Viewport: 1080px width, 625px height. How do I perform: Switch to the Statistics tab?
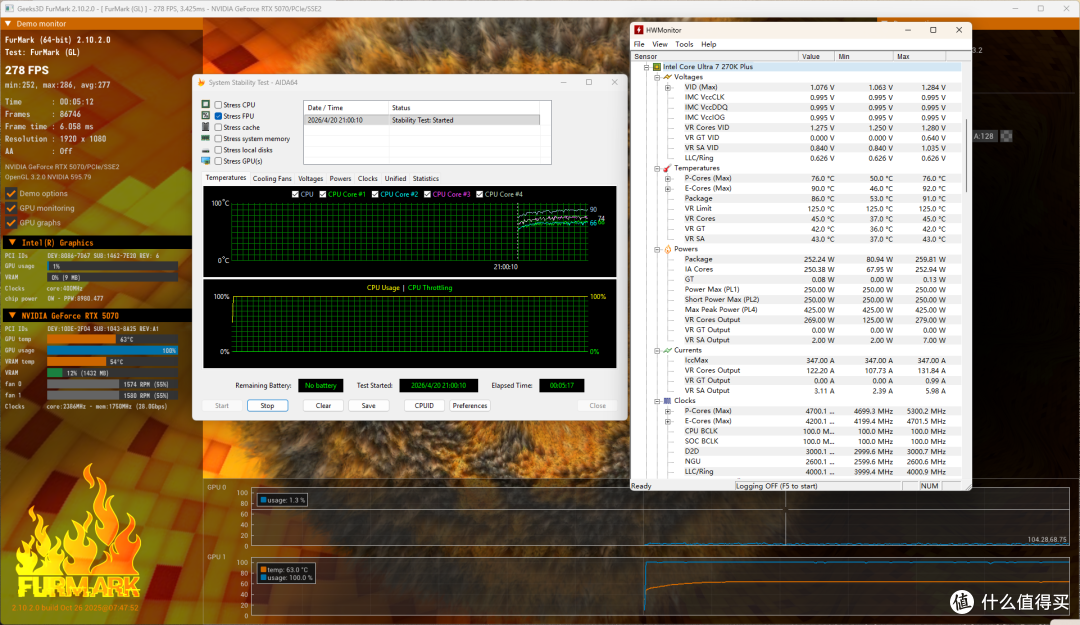coord(426,178)
